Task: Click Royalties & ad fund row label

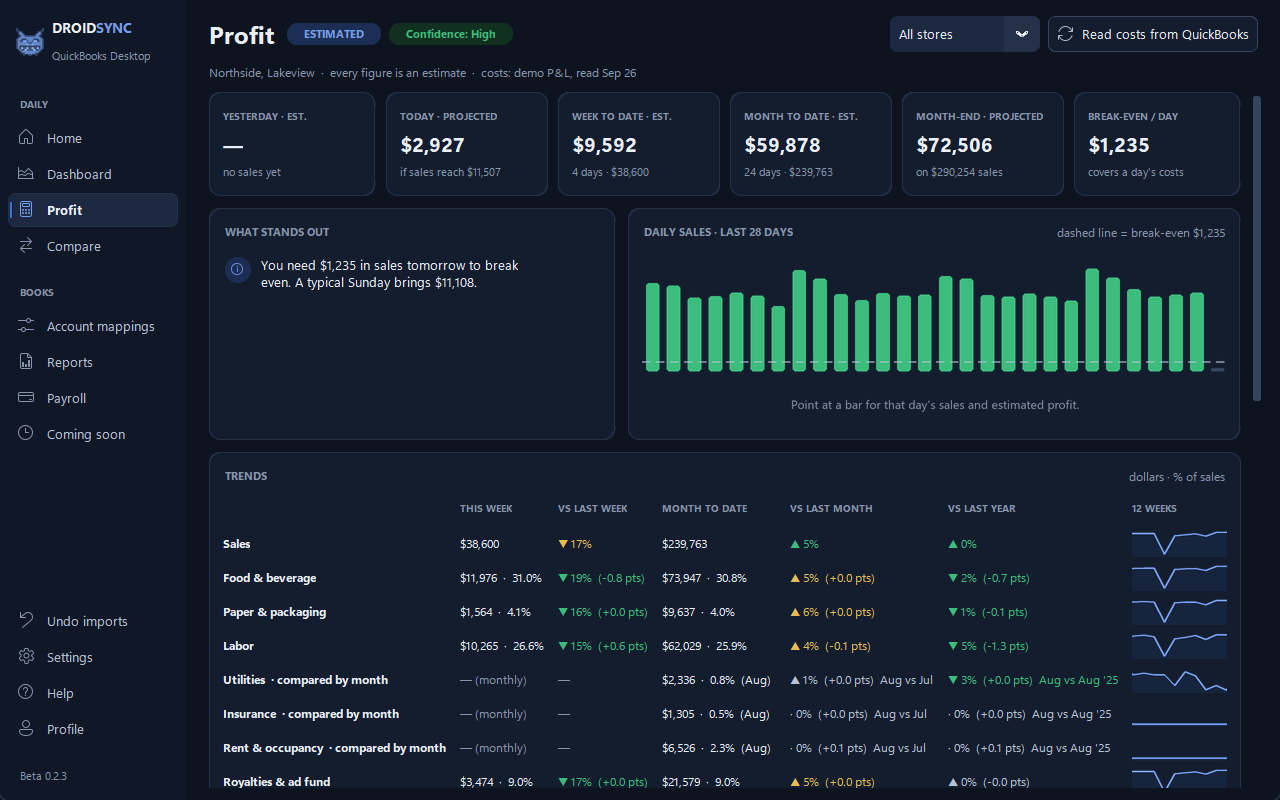Action: click(x=276, y=782)
